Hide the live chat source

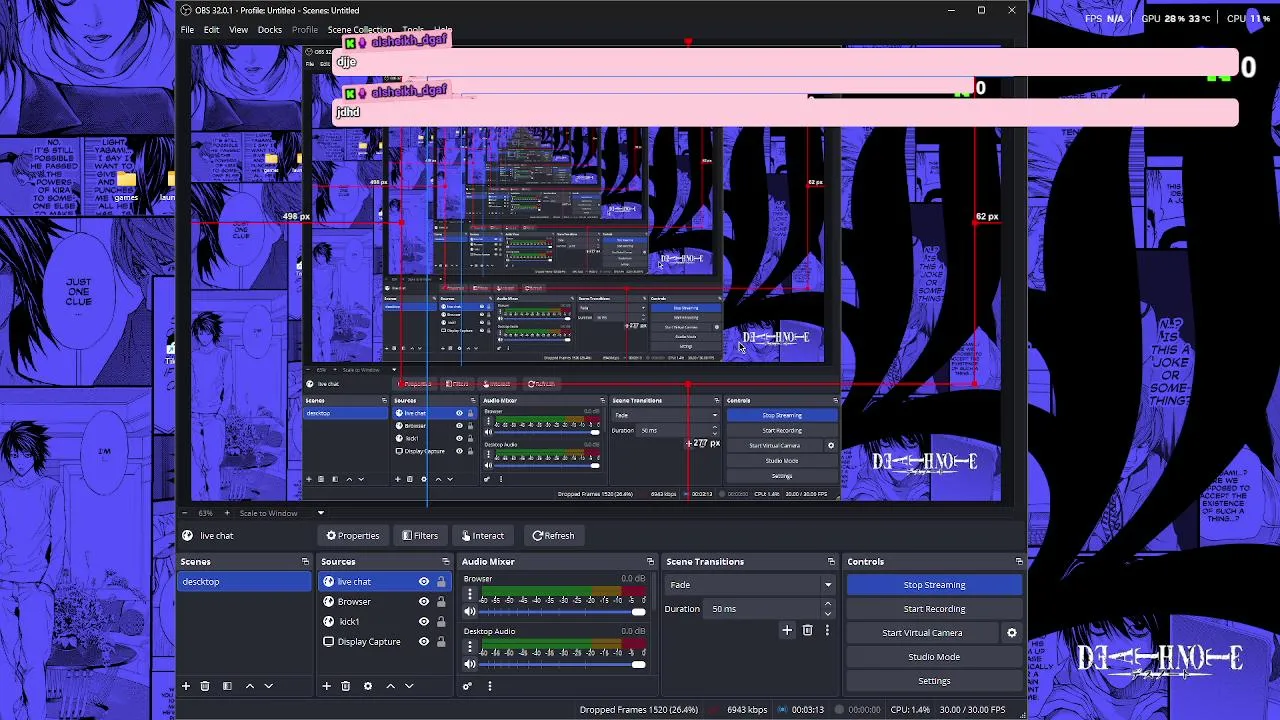[424, 582]
